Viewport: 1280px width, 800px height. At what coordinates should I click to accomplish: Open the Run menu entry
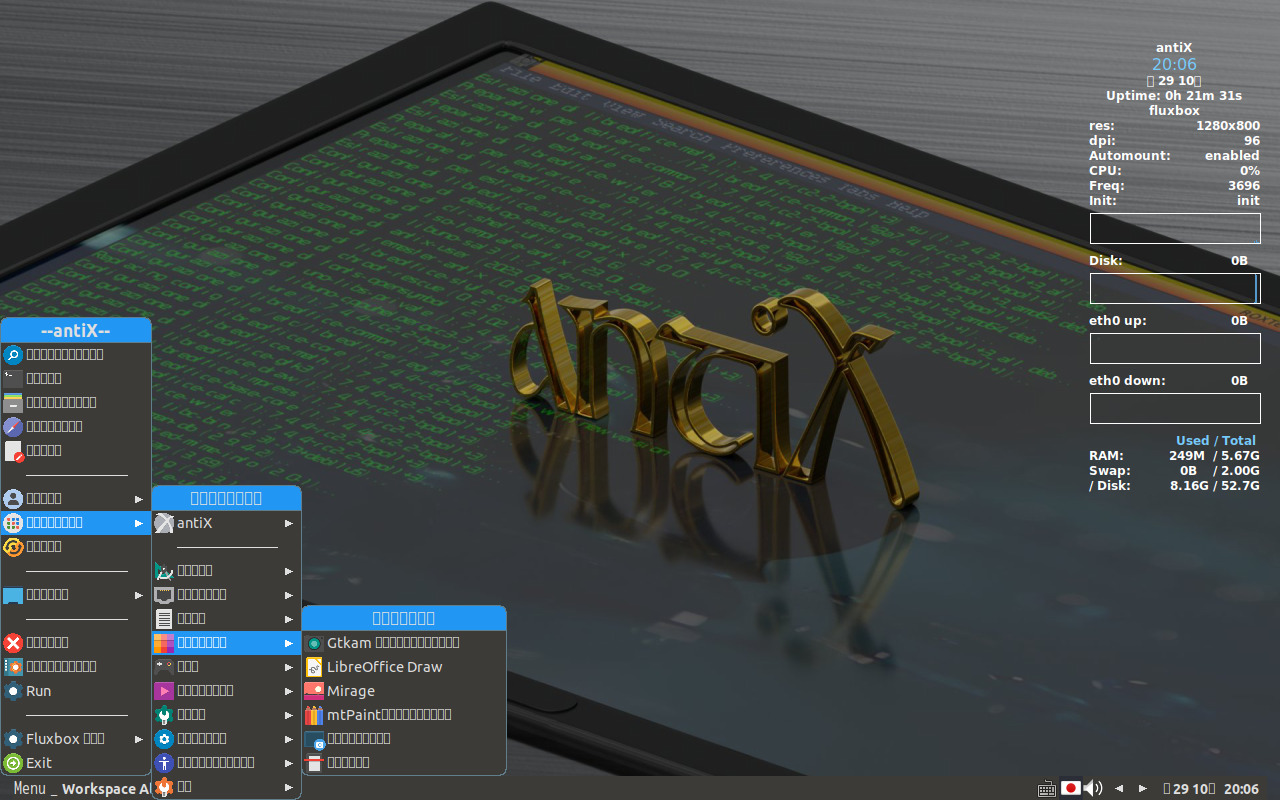coord(37,690)
